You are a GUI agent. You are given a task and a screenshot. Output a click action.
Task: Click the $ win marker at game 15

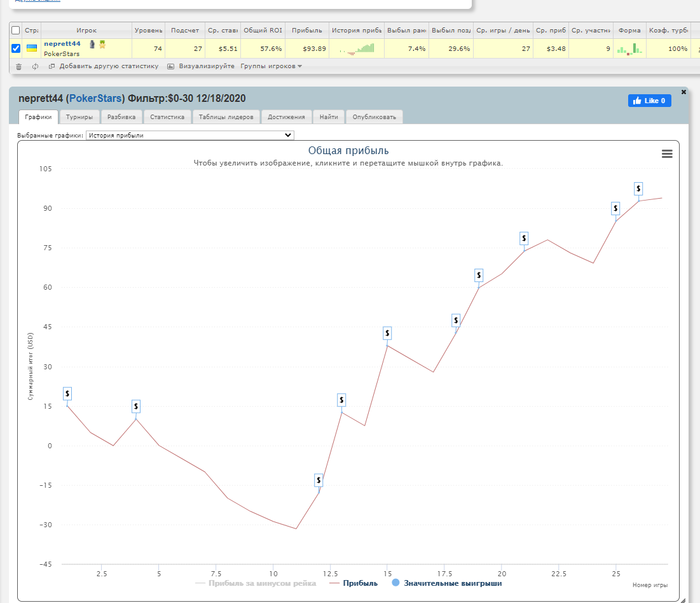pyautogui.click(x=388, y=333)
